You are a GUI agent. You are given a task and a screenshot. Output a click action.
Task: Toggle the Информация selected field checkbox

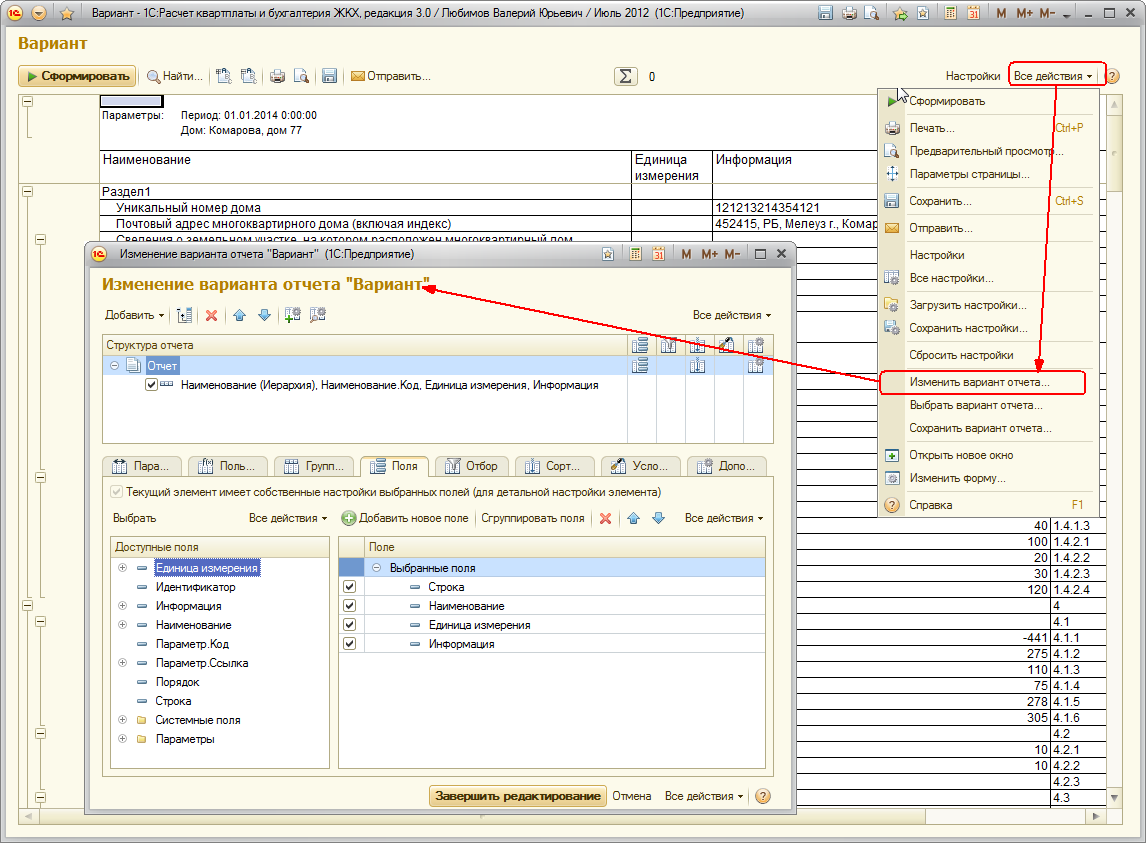(x=349, y=644)
